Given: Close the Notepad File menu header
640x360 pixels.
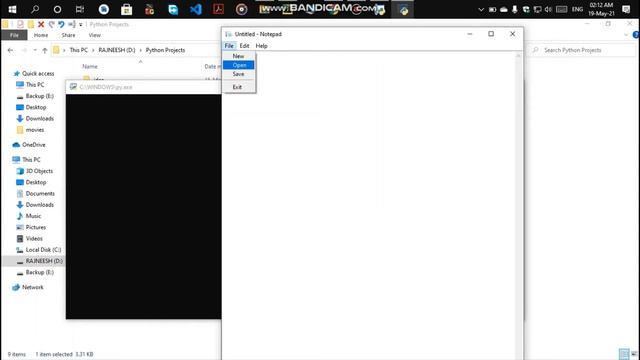Looking at the screenshot, I should [x=229, y=46].
